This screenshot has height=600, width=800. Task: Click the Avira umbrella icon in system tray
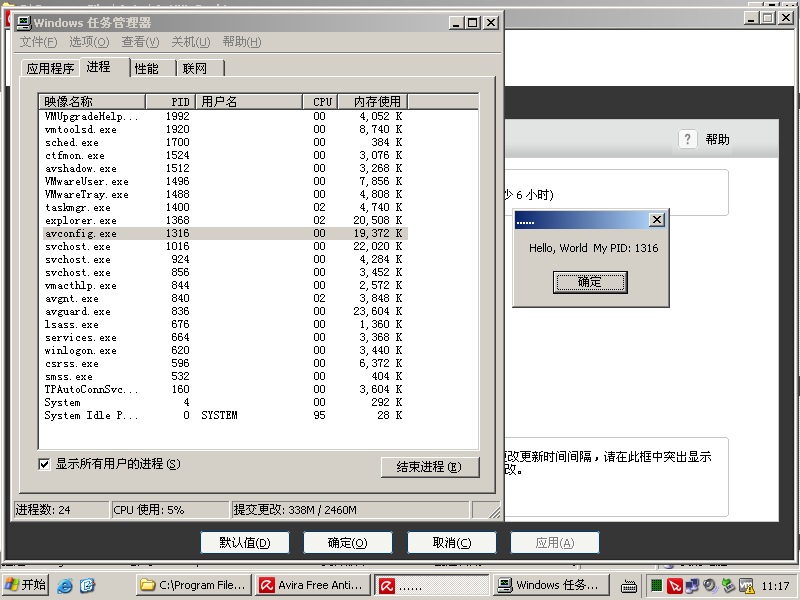674,585
